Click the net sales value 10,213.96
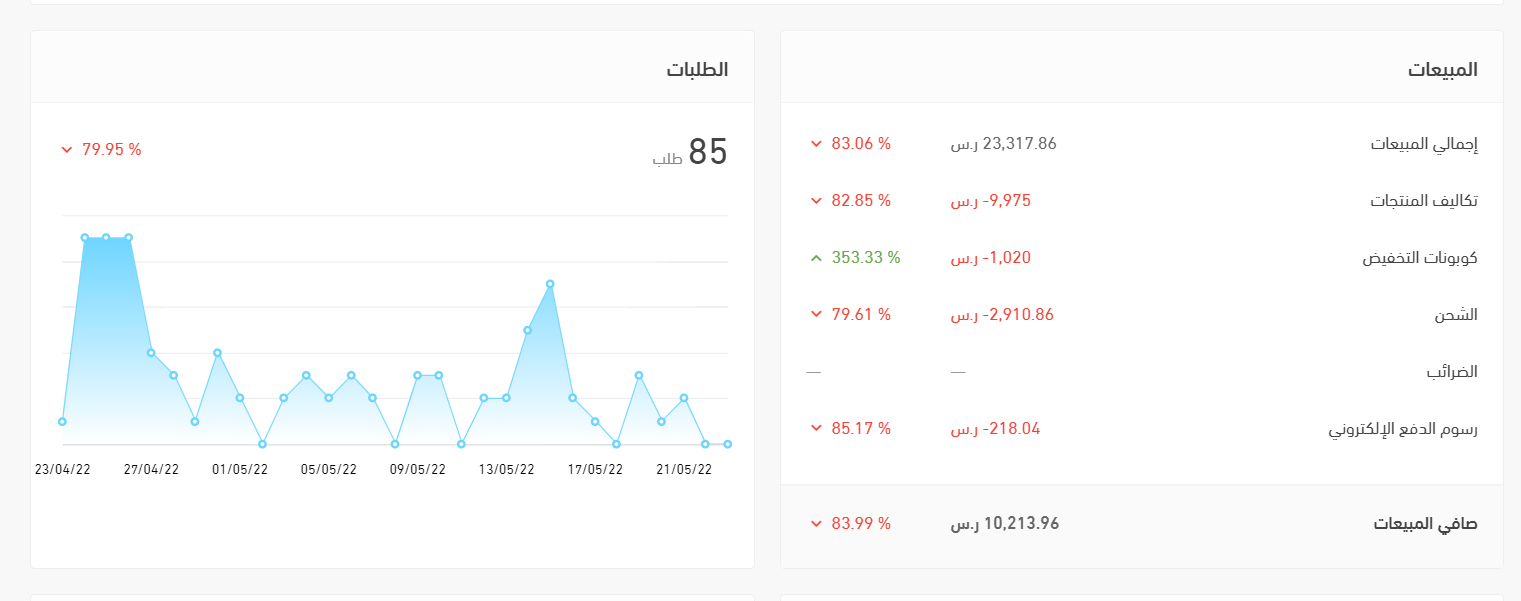This screenshot has height=601, width=1521. pyautogui.click(x=1004, y=524)
